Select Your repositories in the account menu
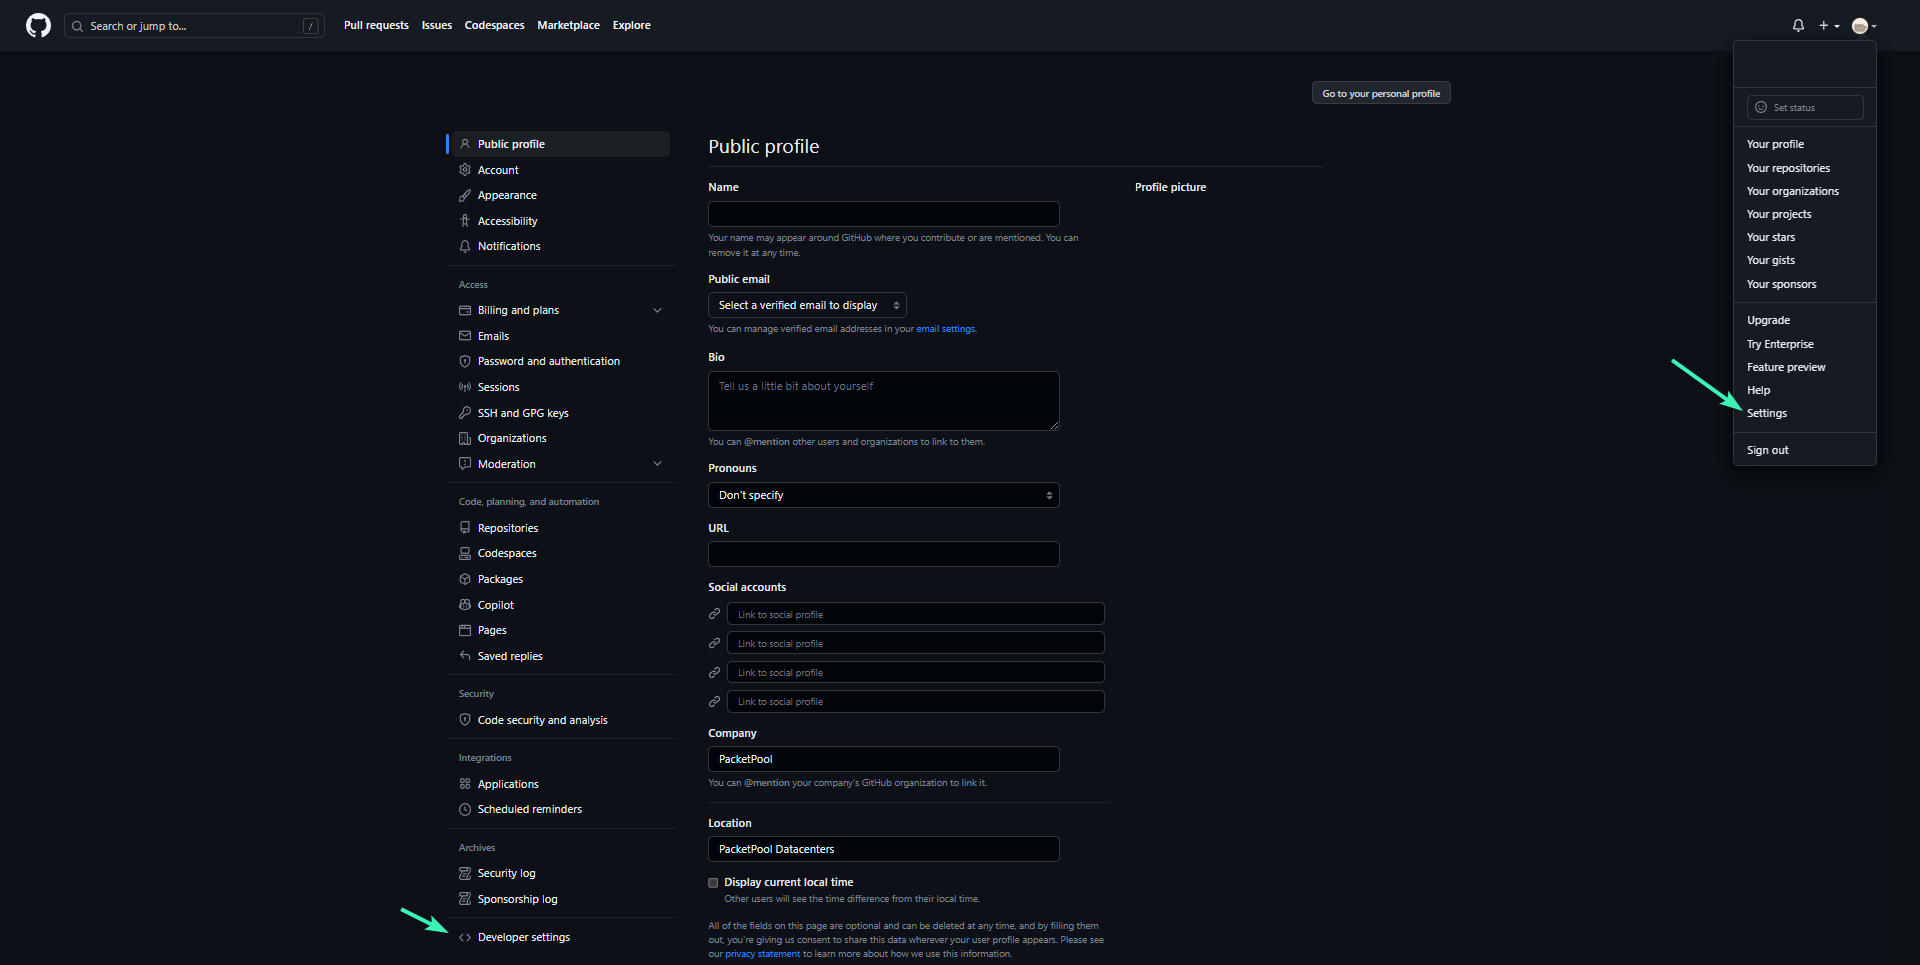This screenshot has height=965, width=1920. point(1788,167)
